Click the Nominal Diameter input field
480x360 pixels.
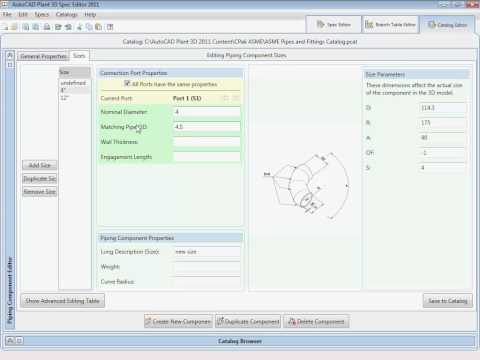(207, 112)
